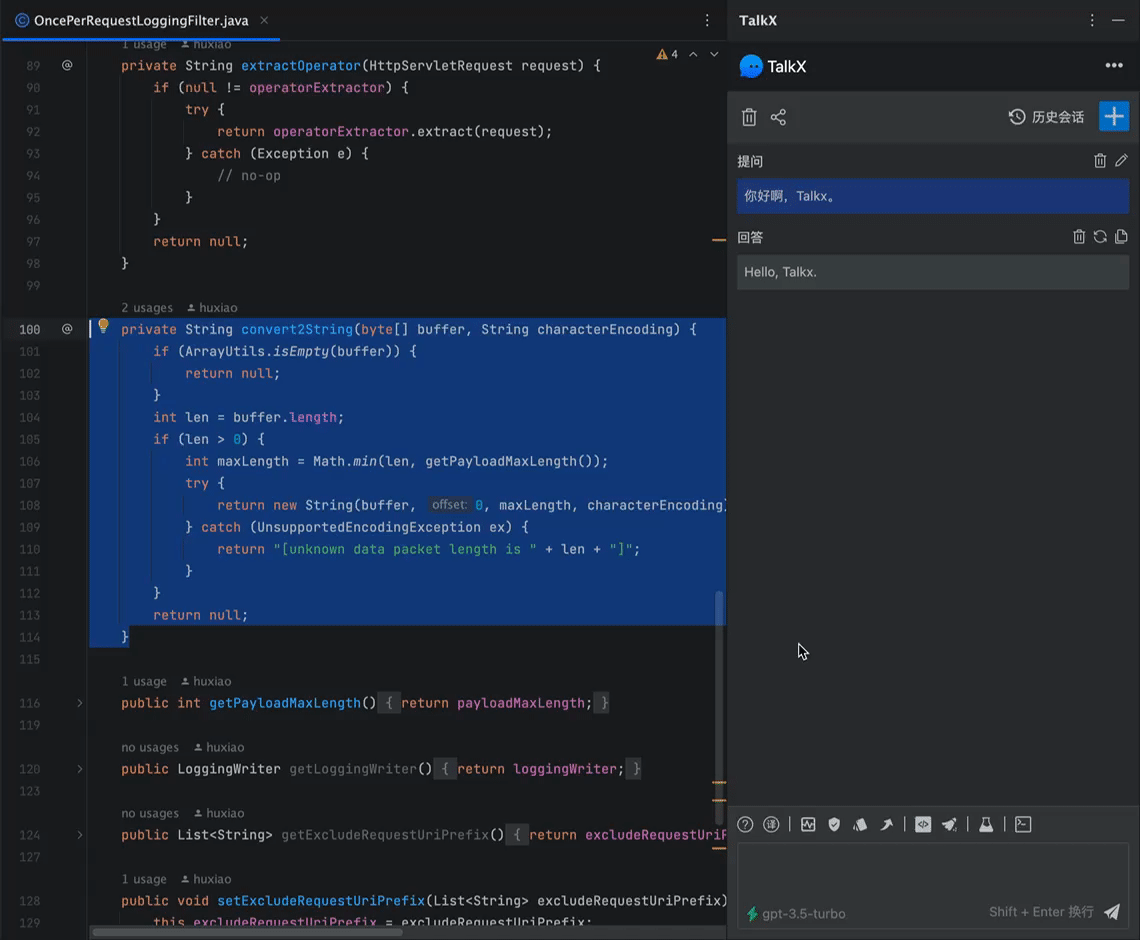Select the OncePerRequestLoggingFilter.java tab
1140x940 pixels.
click(x=141, y=20)
